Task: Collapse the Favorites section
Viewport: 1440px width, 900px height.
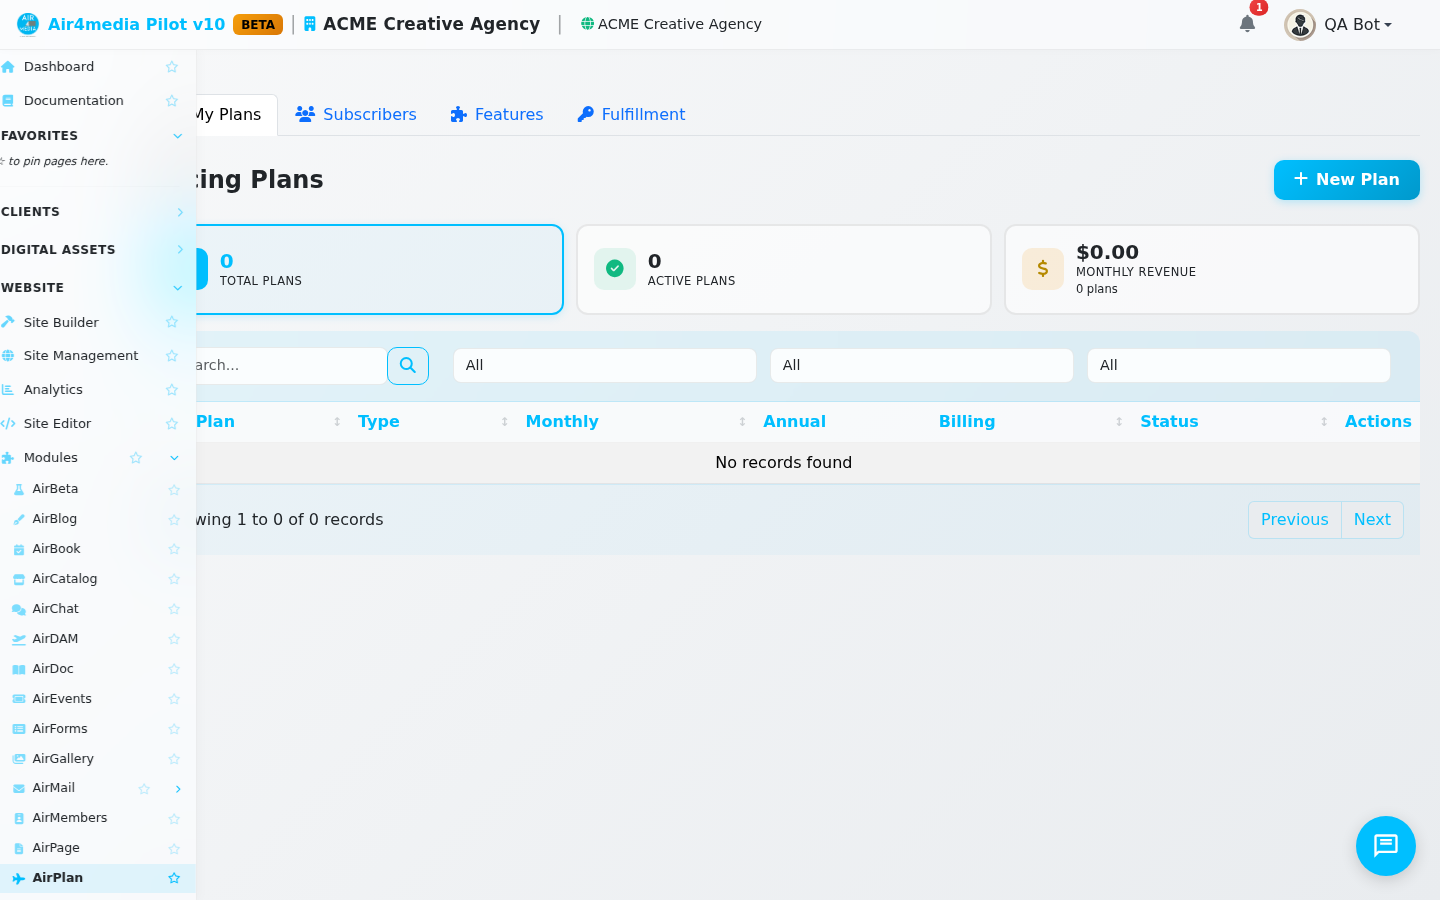Action: click(x=178, y=136)
